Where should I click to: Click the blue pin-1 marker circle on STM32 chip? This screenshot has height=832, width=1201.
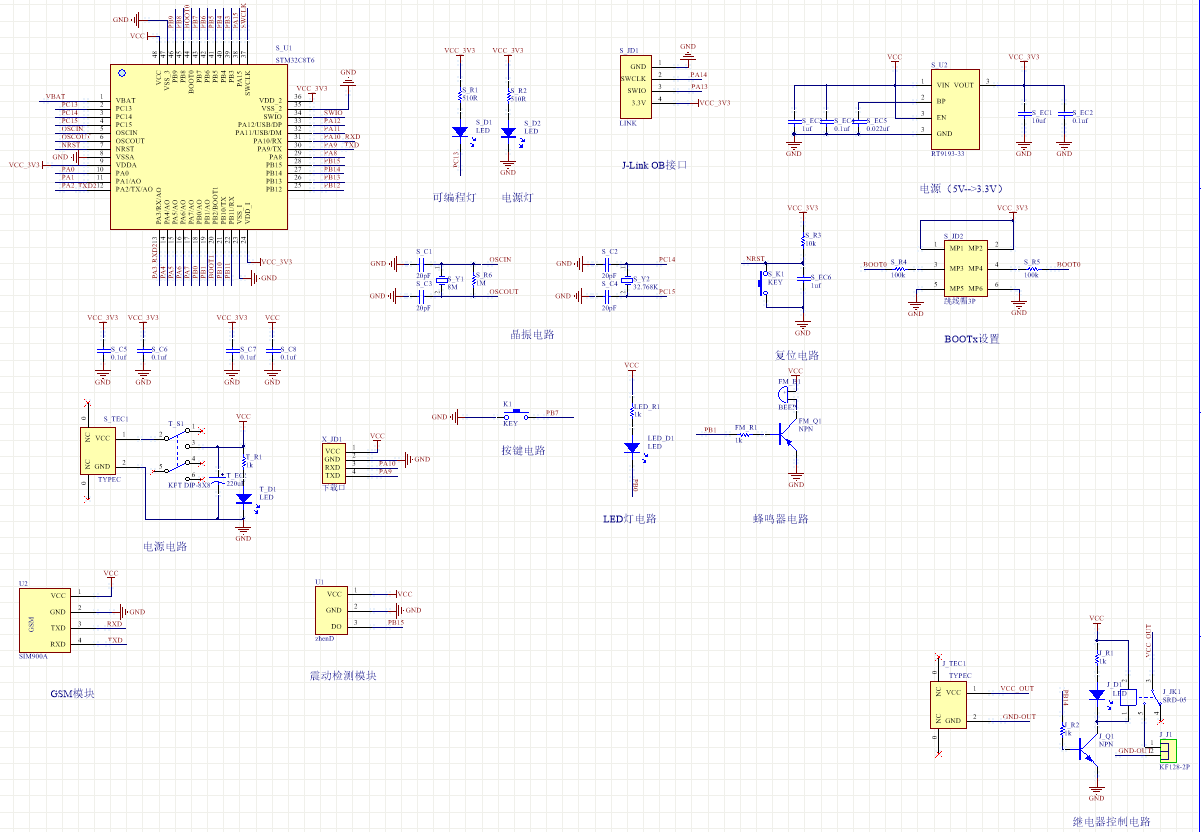point(122,73)
